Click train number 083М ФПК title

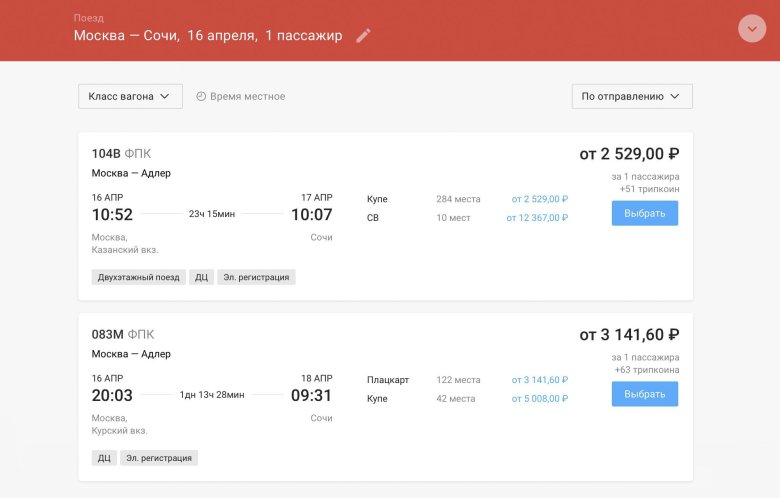click(123, 334)
